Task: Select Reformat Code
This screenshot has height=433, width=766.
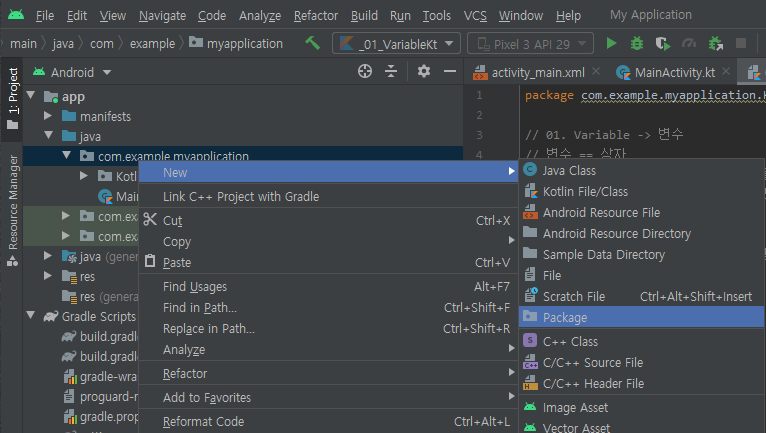Action: (x=328, y=421)
